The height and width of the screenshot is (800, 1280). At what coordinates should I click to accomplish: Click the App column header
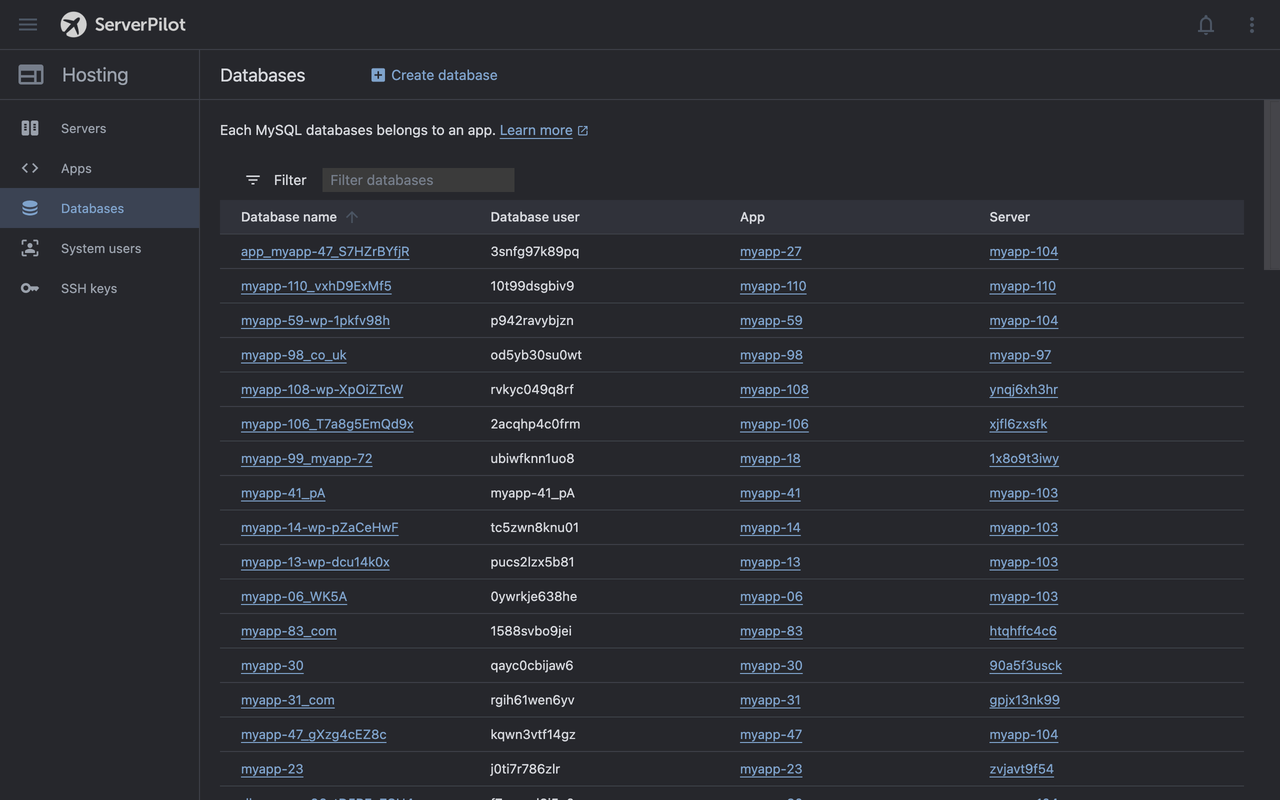click(x=752, y=217)
